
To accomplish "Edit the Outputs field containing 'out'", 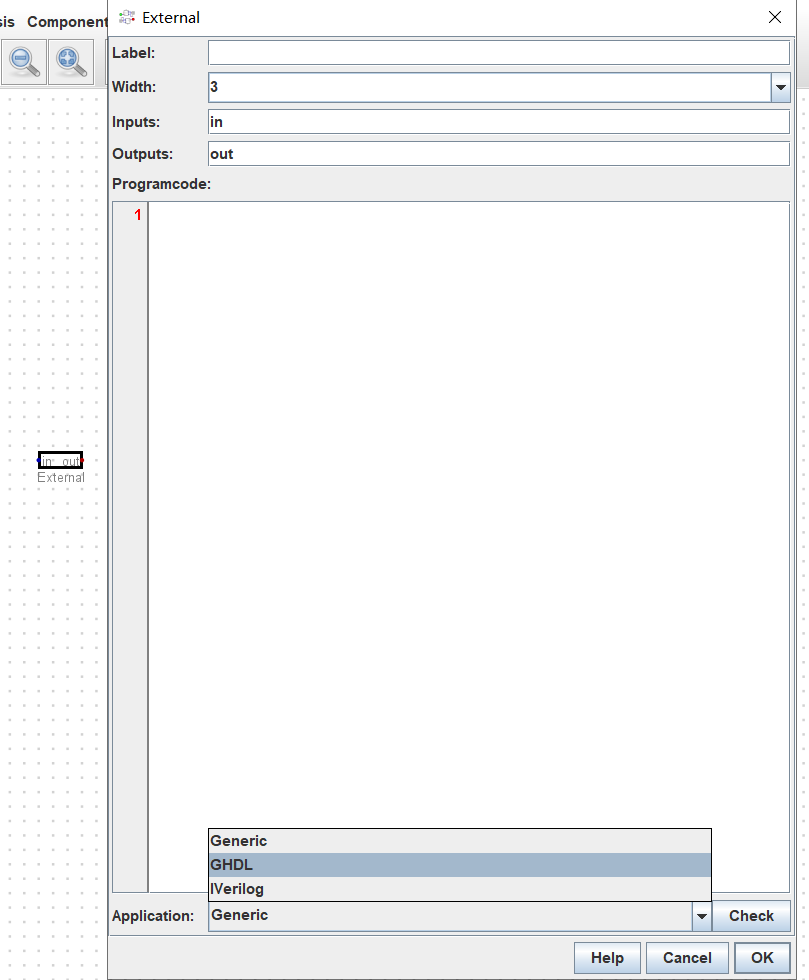I will click(498, 154).
